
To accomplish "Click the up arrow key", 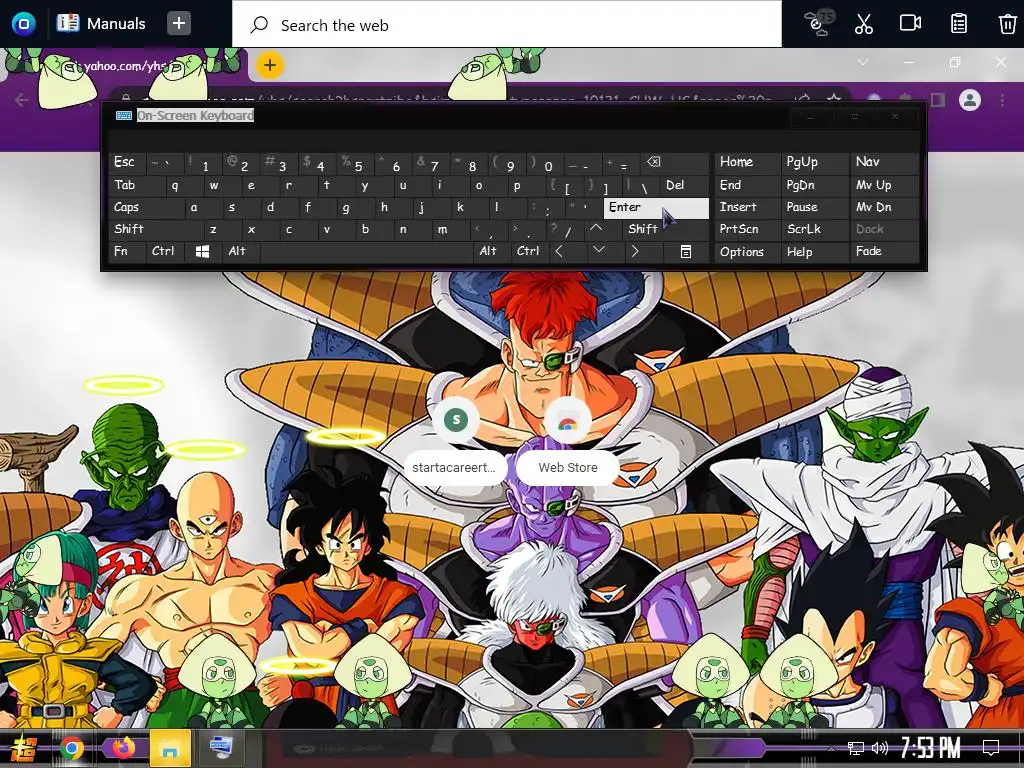I will [x=596, y=228].
